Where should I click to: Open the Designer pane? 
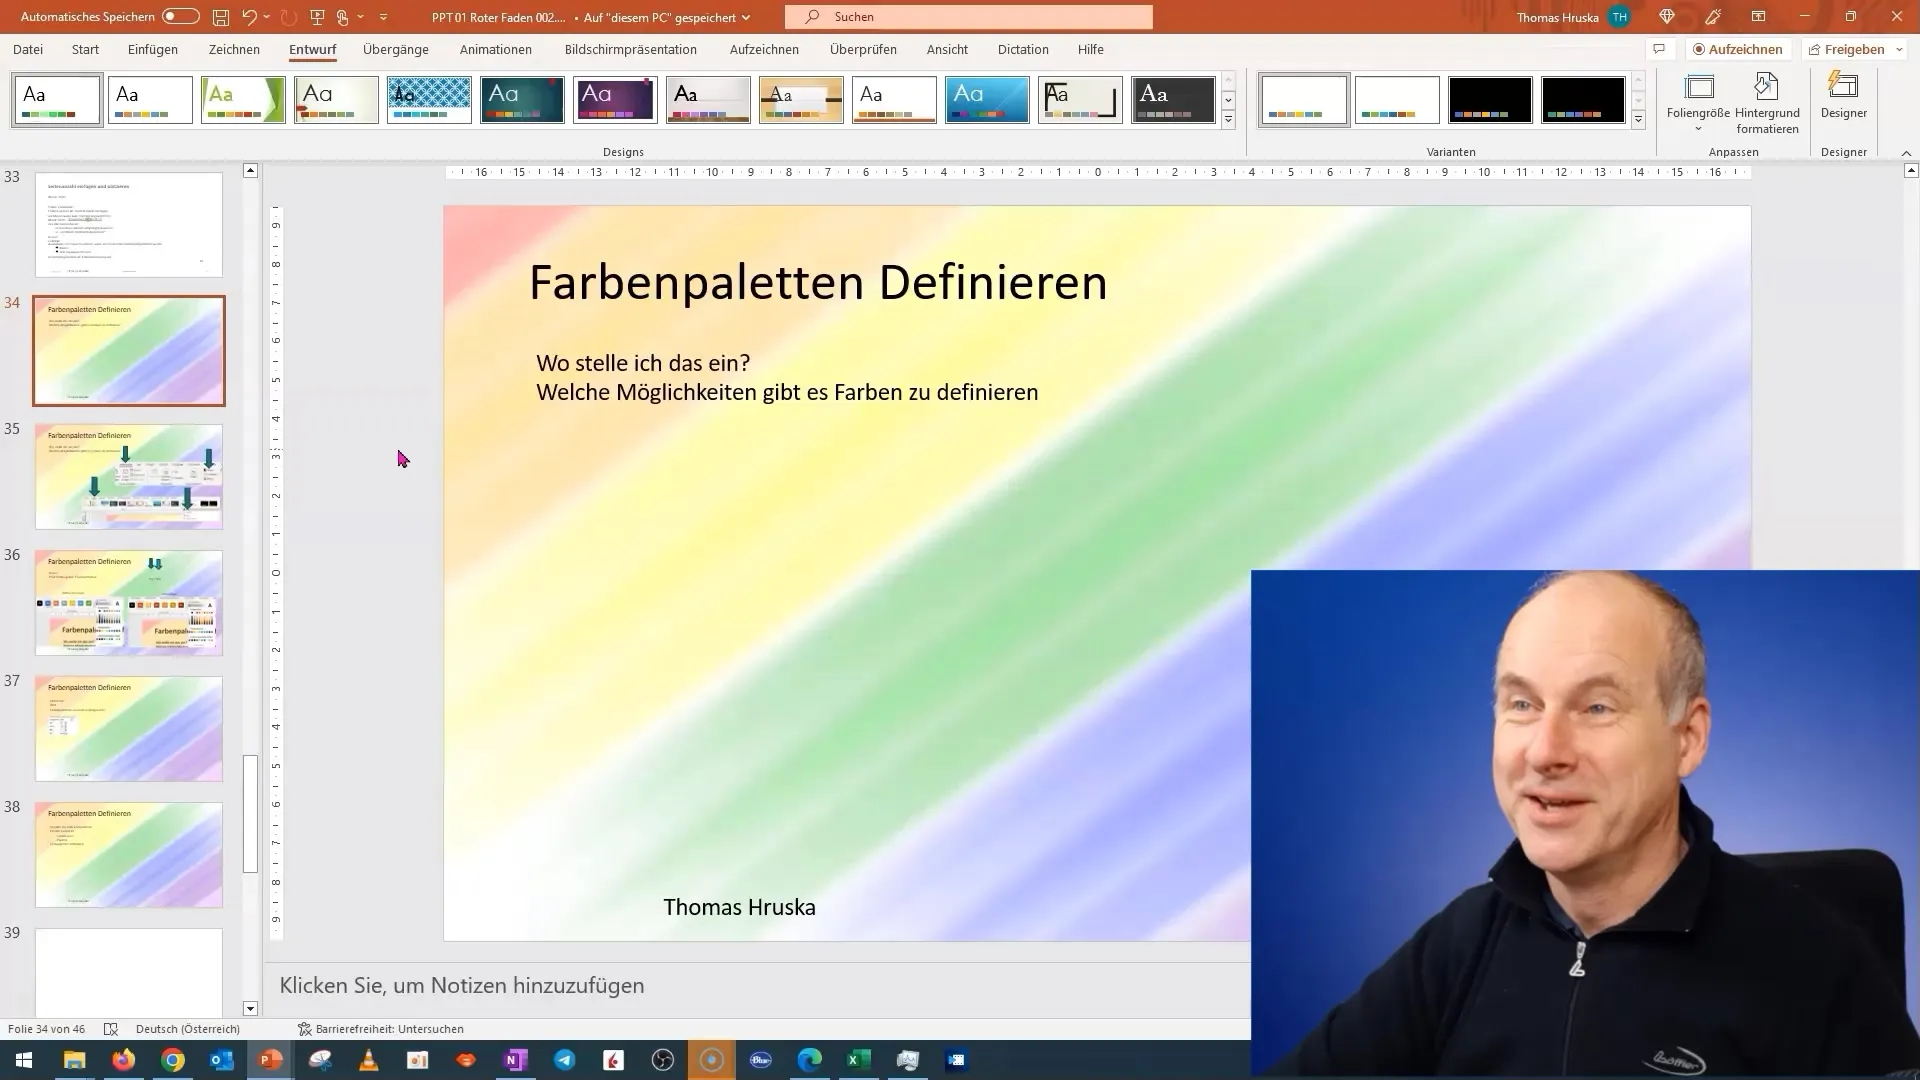pos(1843,96)
